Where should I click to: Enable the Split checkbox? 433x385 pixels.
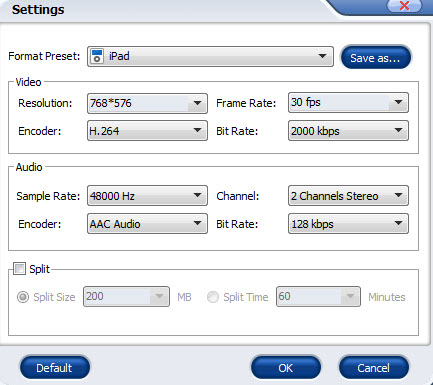[19, 268]
